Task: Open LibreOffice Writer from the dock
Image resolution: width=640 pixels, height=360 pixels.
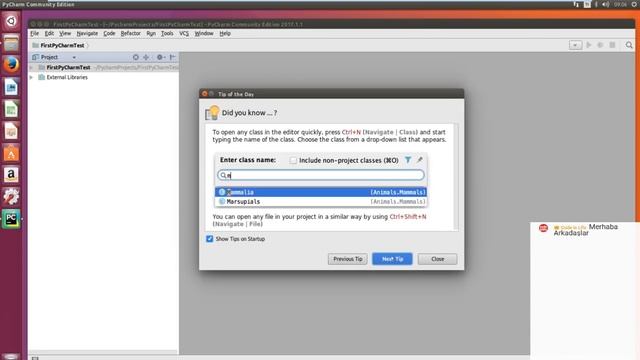Action: (x=11, y=87)
